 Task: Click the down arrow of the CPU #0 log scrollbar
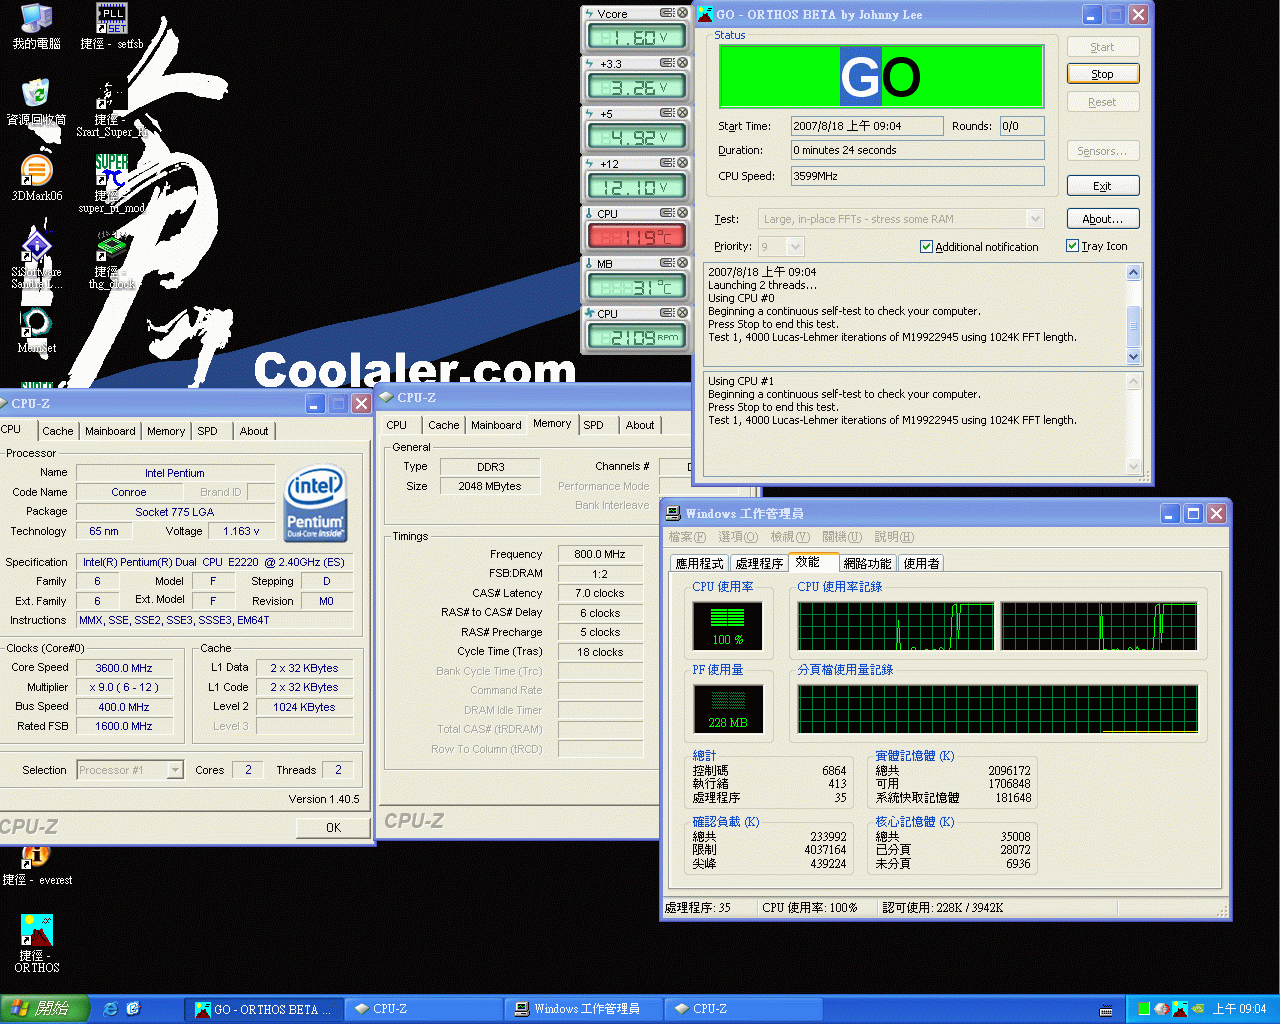click(1133, 357)
